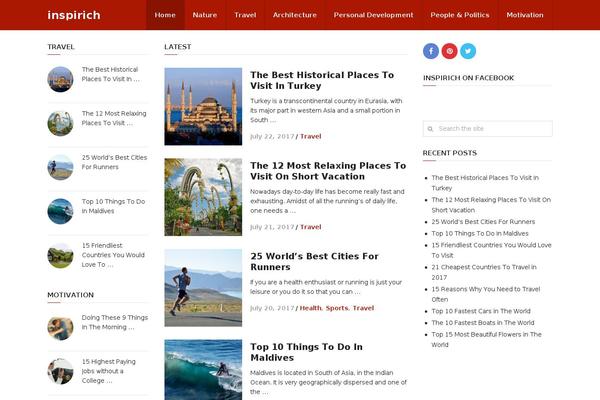This screenshot has width=600, height=400.
Task: Open recent post Top 10 Fastest Cars
Action: (x=481, y=311)
